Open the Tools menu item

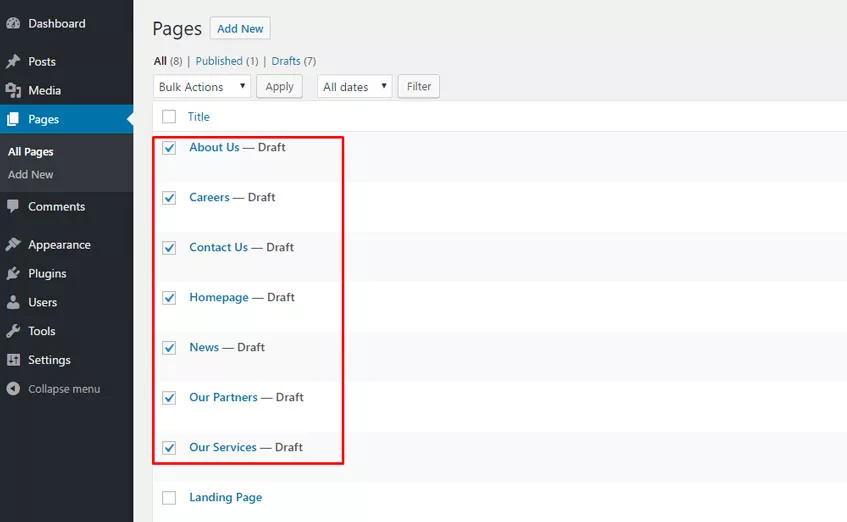[42, 331]
